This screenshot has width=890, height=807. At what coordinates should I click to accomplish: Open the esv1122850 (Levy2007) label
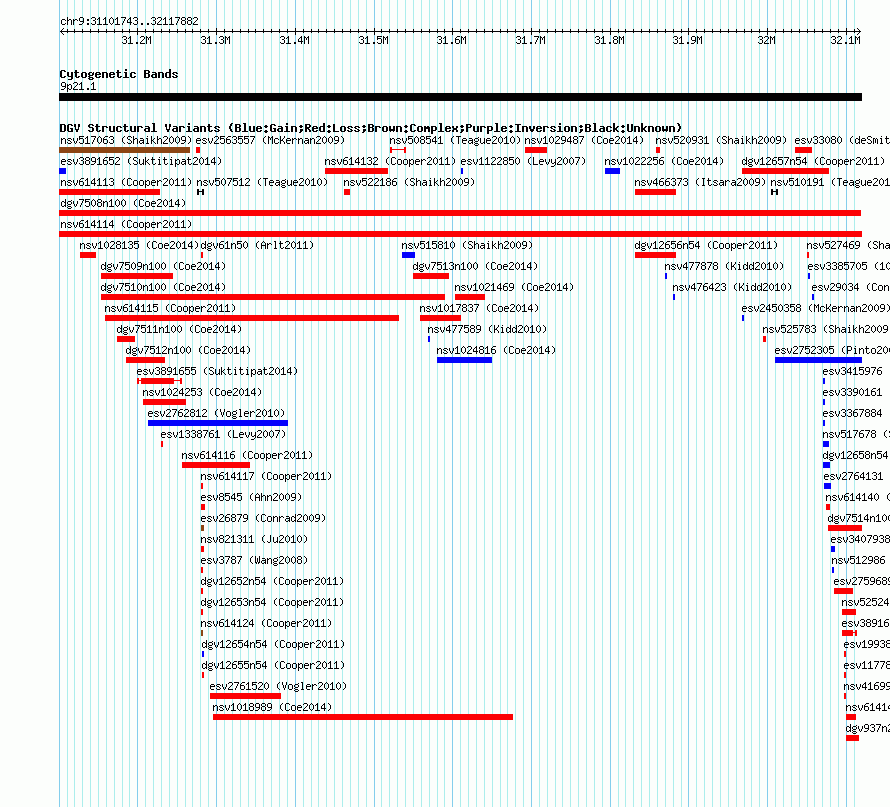pyautogui.click(x=523, y=161)
